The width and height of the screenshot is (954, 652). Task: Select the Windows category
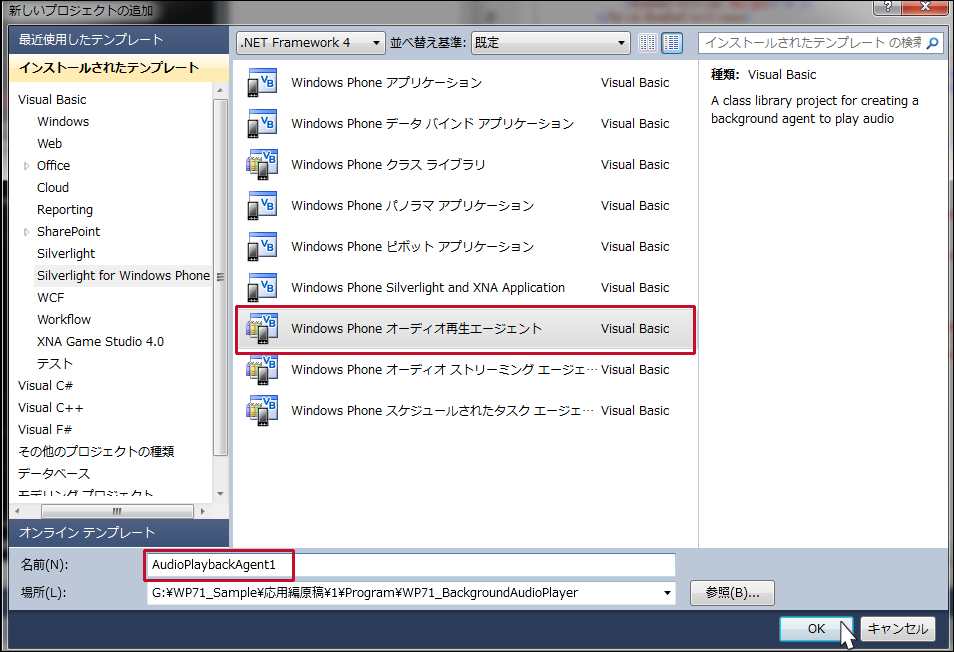pyautogui.click(x=63, y=122)
